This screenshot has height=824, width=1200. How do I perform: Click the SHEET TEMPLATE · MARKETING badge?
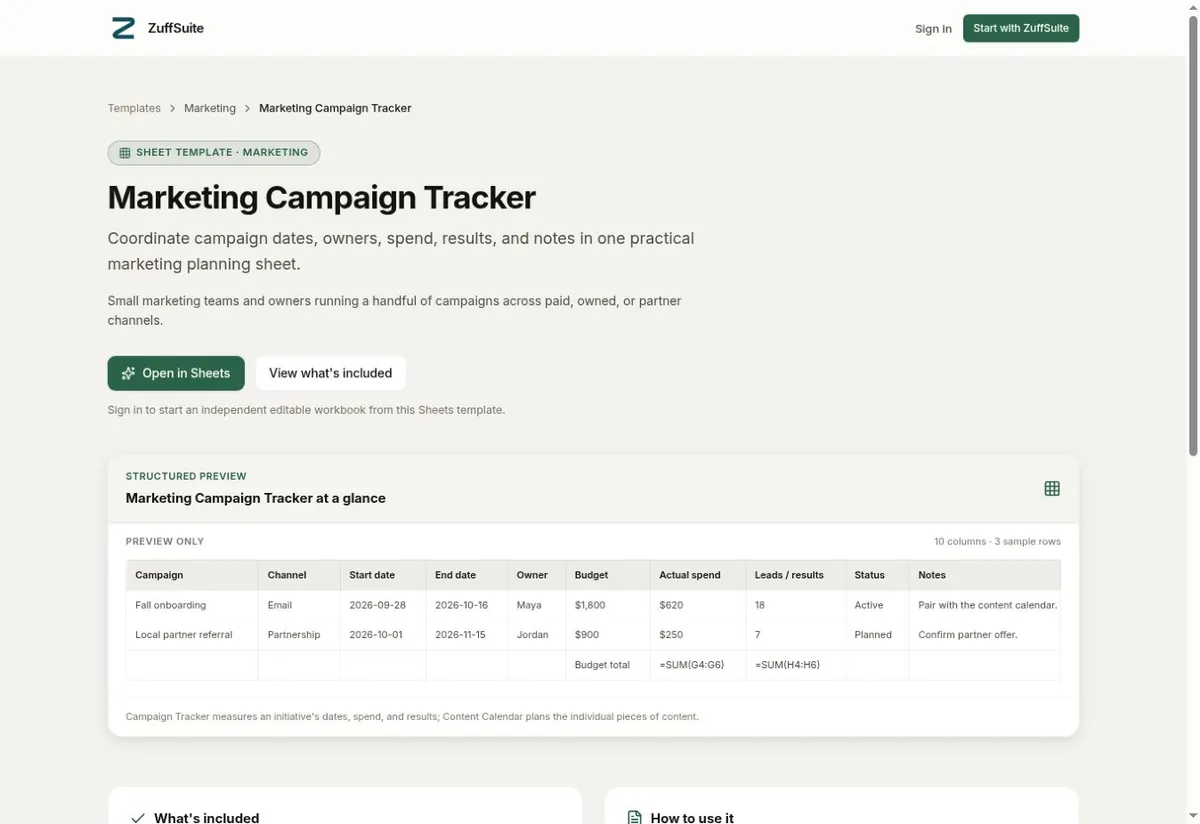(214, 153)
